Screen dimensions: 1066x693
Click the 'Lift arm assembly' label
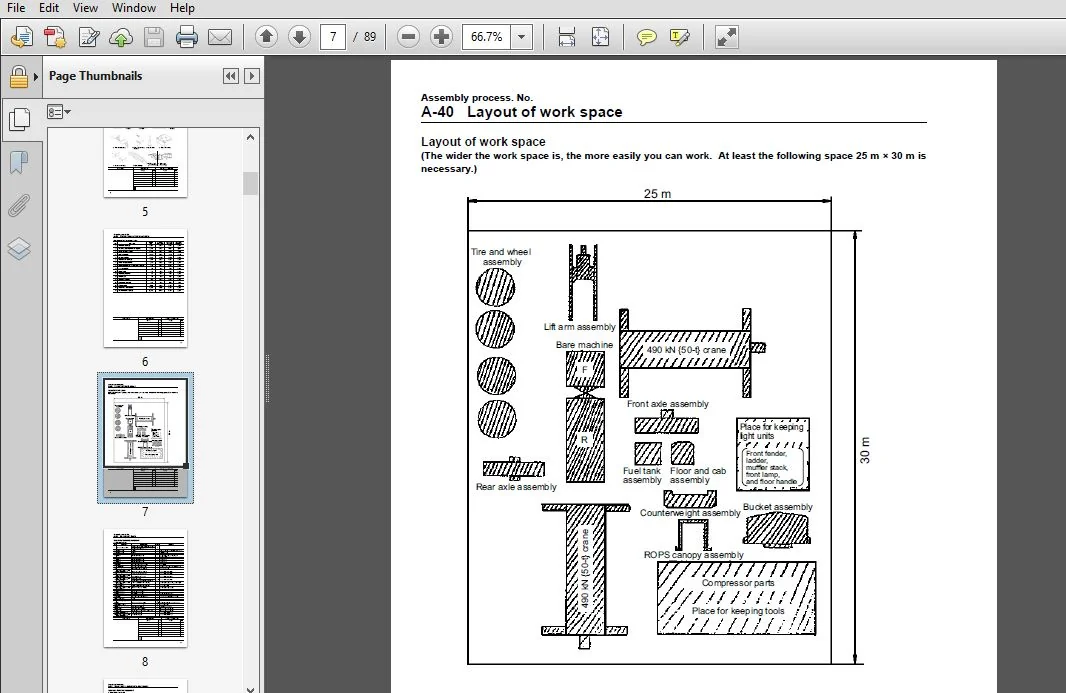(579, 327)
